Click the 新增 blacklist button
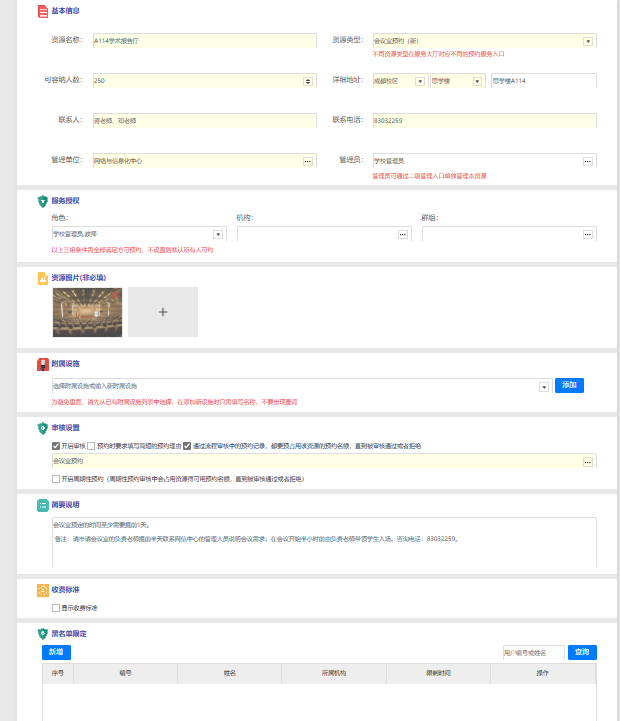The height and width of the screenshot is (721, 620). click(x=56, y=652)
